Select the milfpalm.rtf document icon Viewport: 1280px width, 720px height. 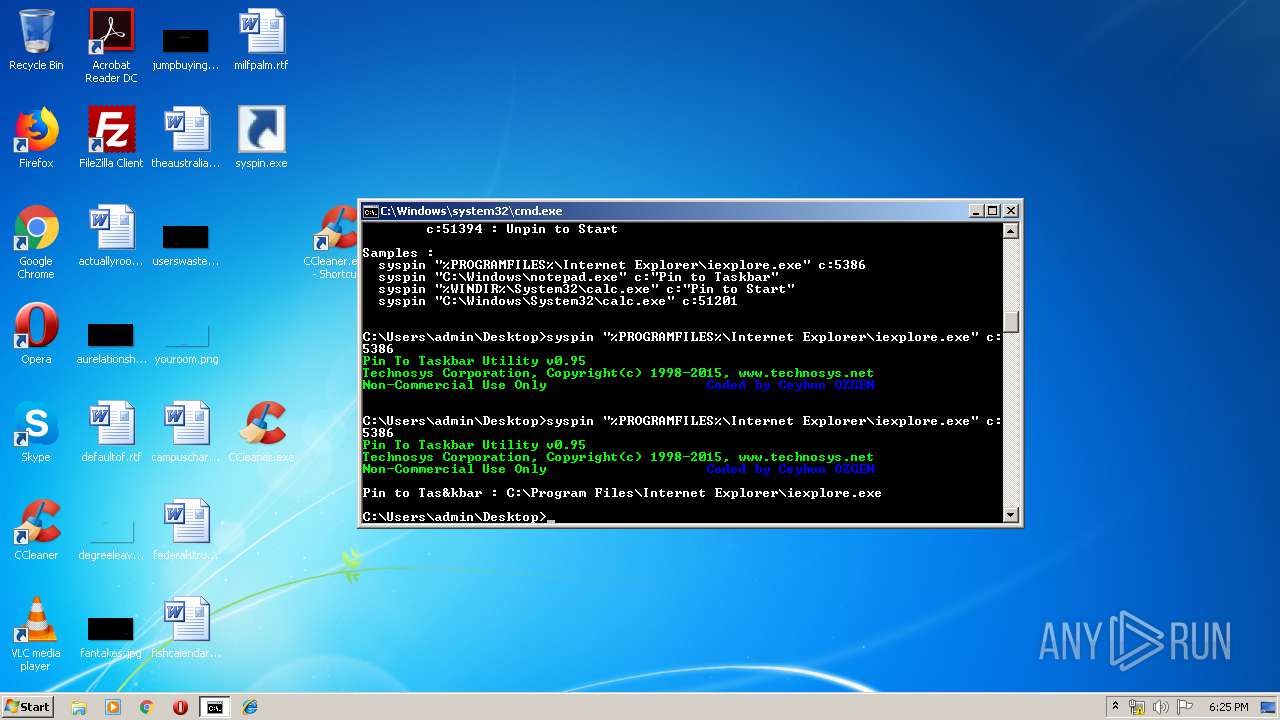pos(261,40)
